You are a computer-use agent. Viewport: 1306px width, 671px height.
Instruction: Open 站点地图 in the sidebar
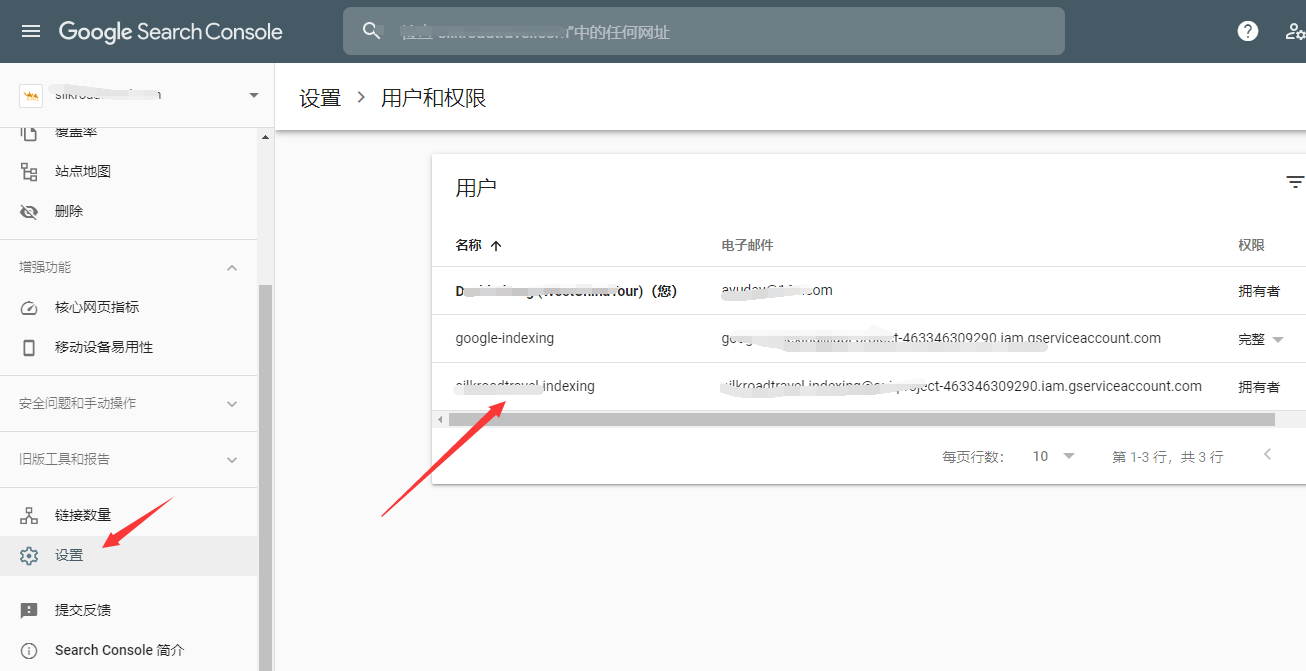(83, 171)
